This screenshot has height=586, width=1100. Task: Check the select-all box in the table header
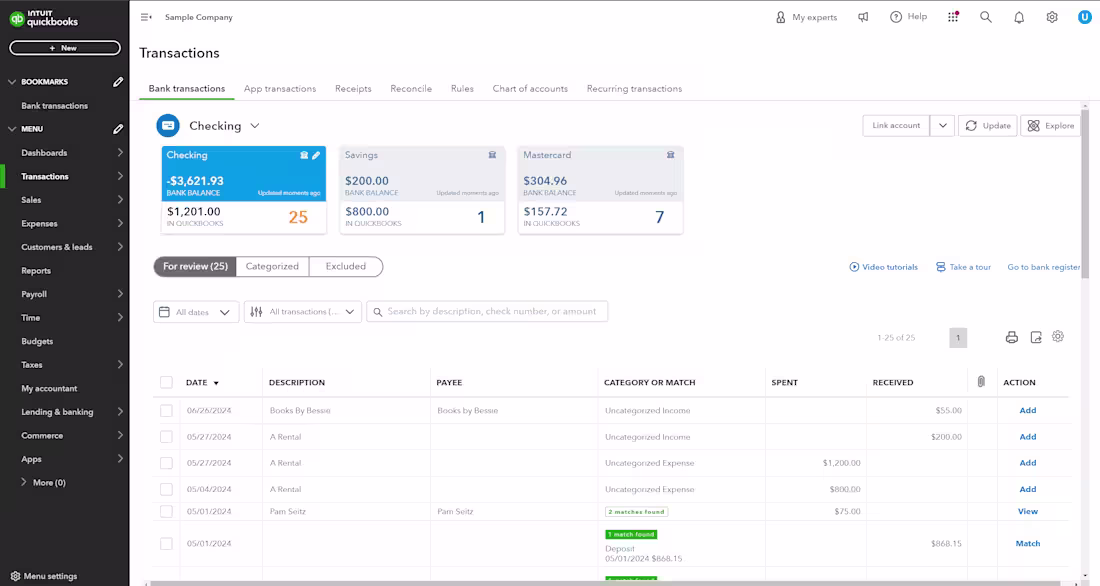tap(166, 382)
